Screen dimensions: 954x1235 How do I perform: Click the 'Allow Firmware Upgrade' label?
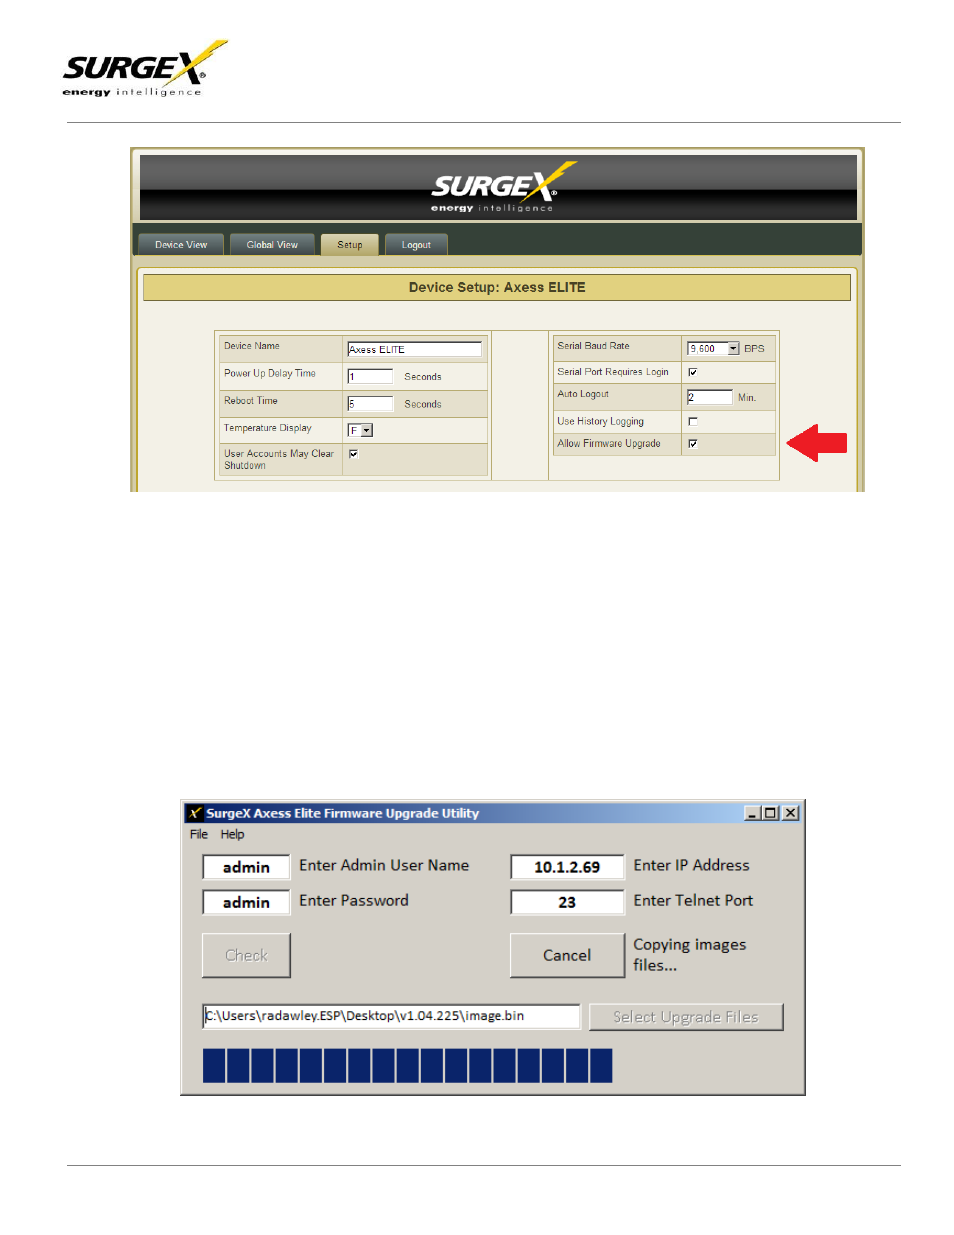(x=608, y=444)
